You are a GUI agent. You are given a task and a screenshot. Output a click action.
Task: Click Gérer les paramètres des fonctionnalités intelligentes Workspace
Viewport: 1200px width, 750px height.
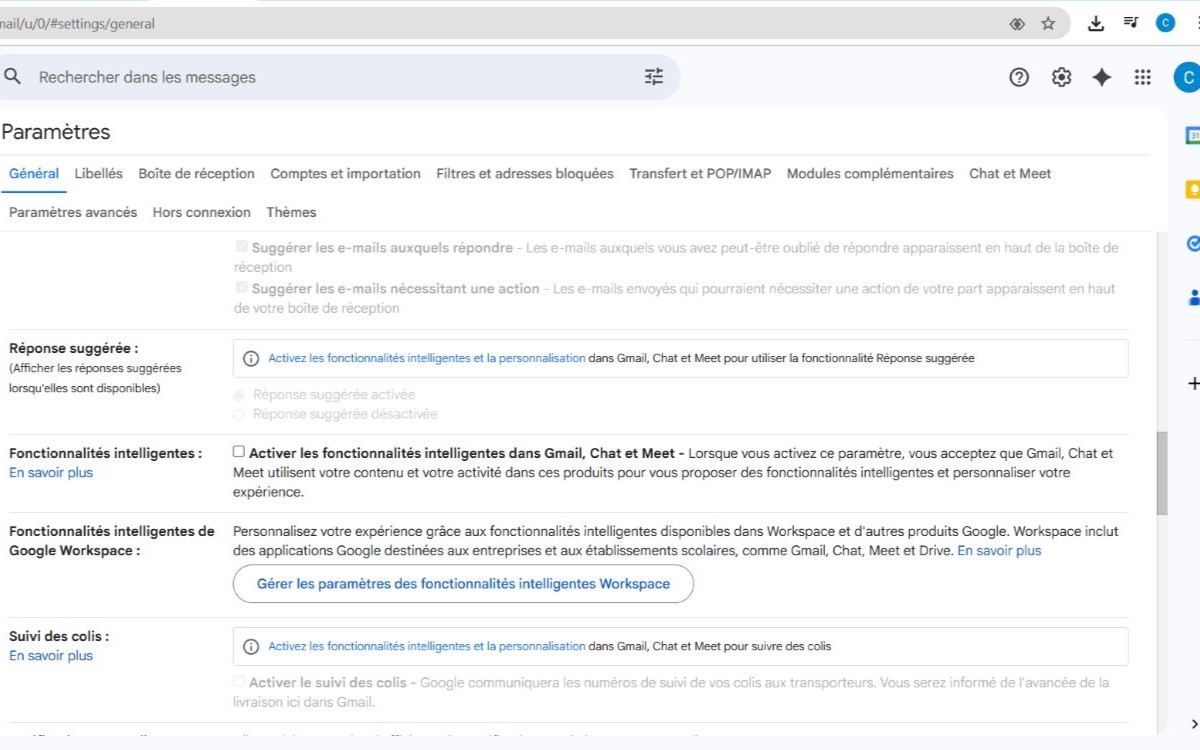tap(463, 583)
